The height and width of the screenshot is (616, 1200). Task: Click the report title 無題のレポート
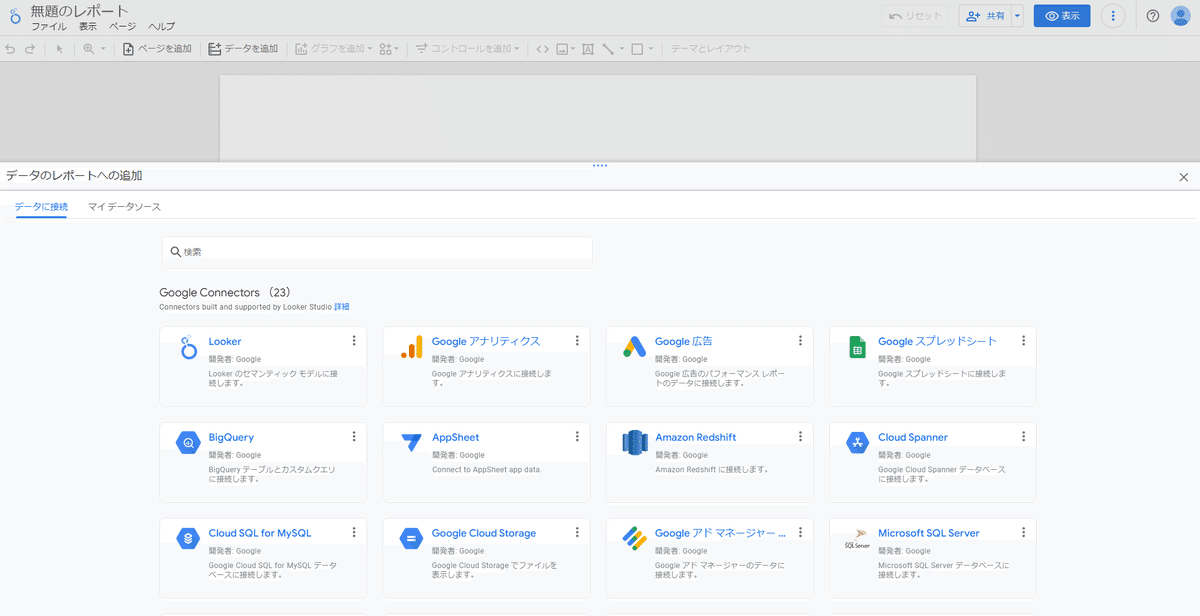[x=80, y=10]
